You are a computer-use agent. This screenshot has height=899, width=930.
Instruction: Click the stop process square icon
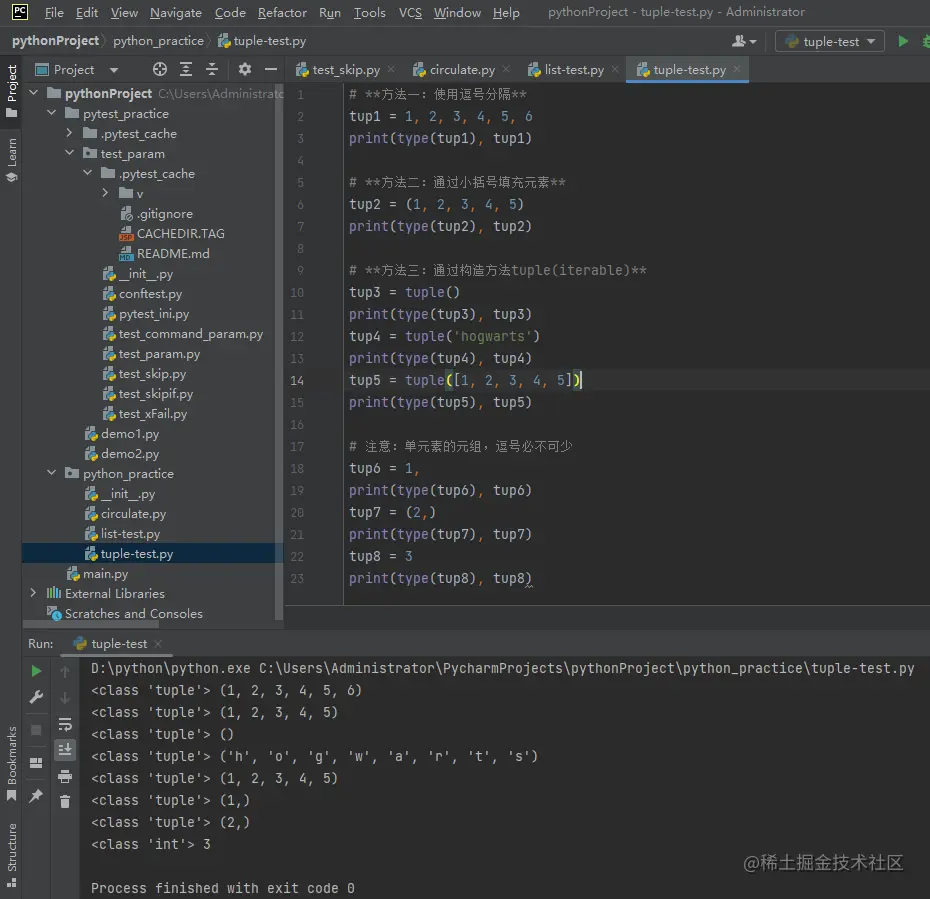point(36,730)
